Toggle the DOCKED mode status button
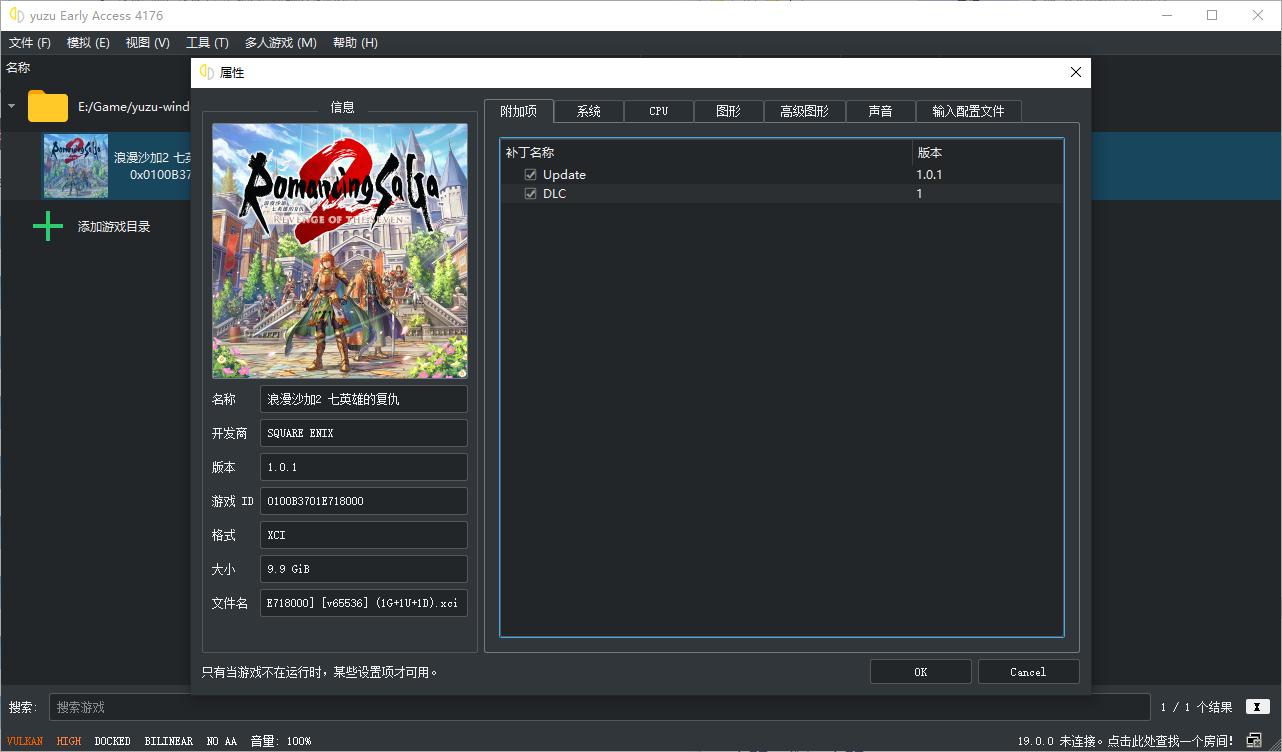The width and height of the screenshot is (1282, 752). click(x=112, y=741)
